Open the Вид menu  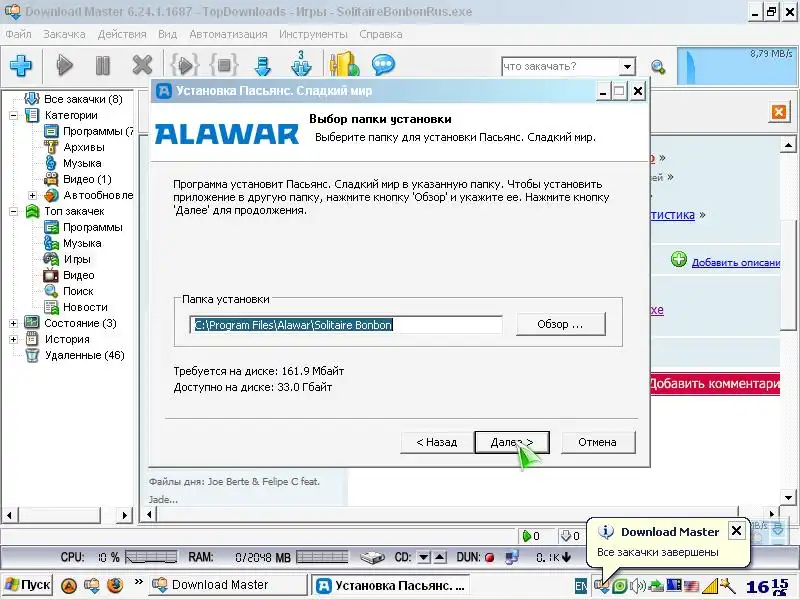coord(167,34)
